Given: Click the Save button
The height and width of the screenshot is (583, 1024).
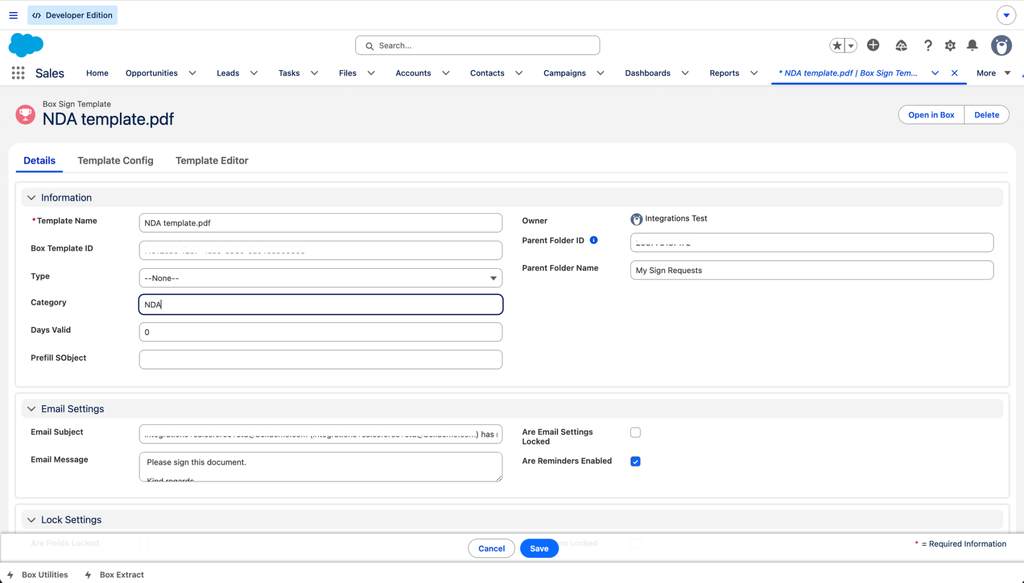Looking at the screenshot, I should pyautogui.click(x=539, y=548).
